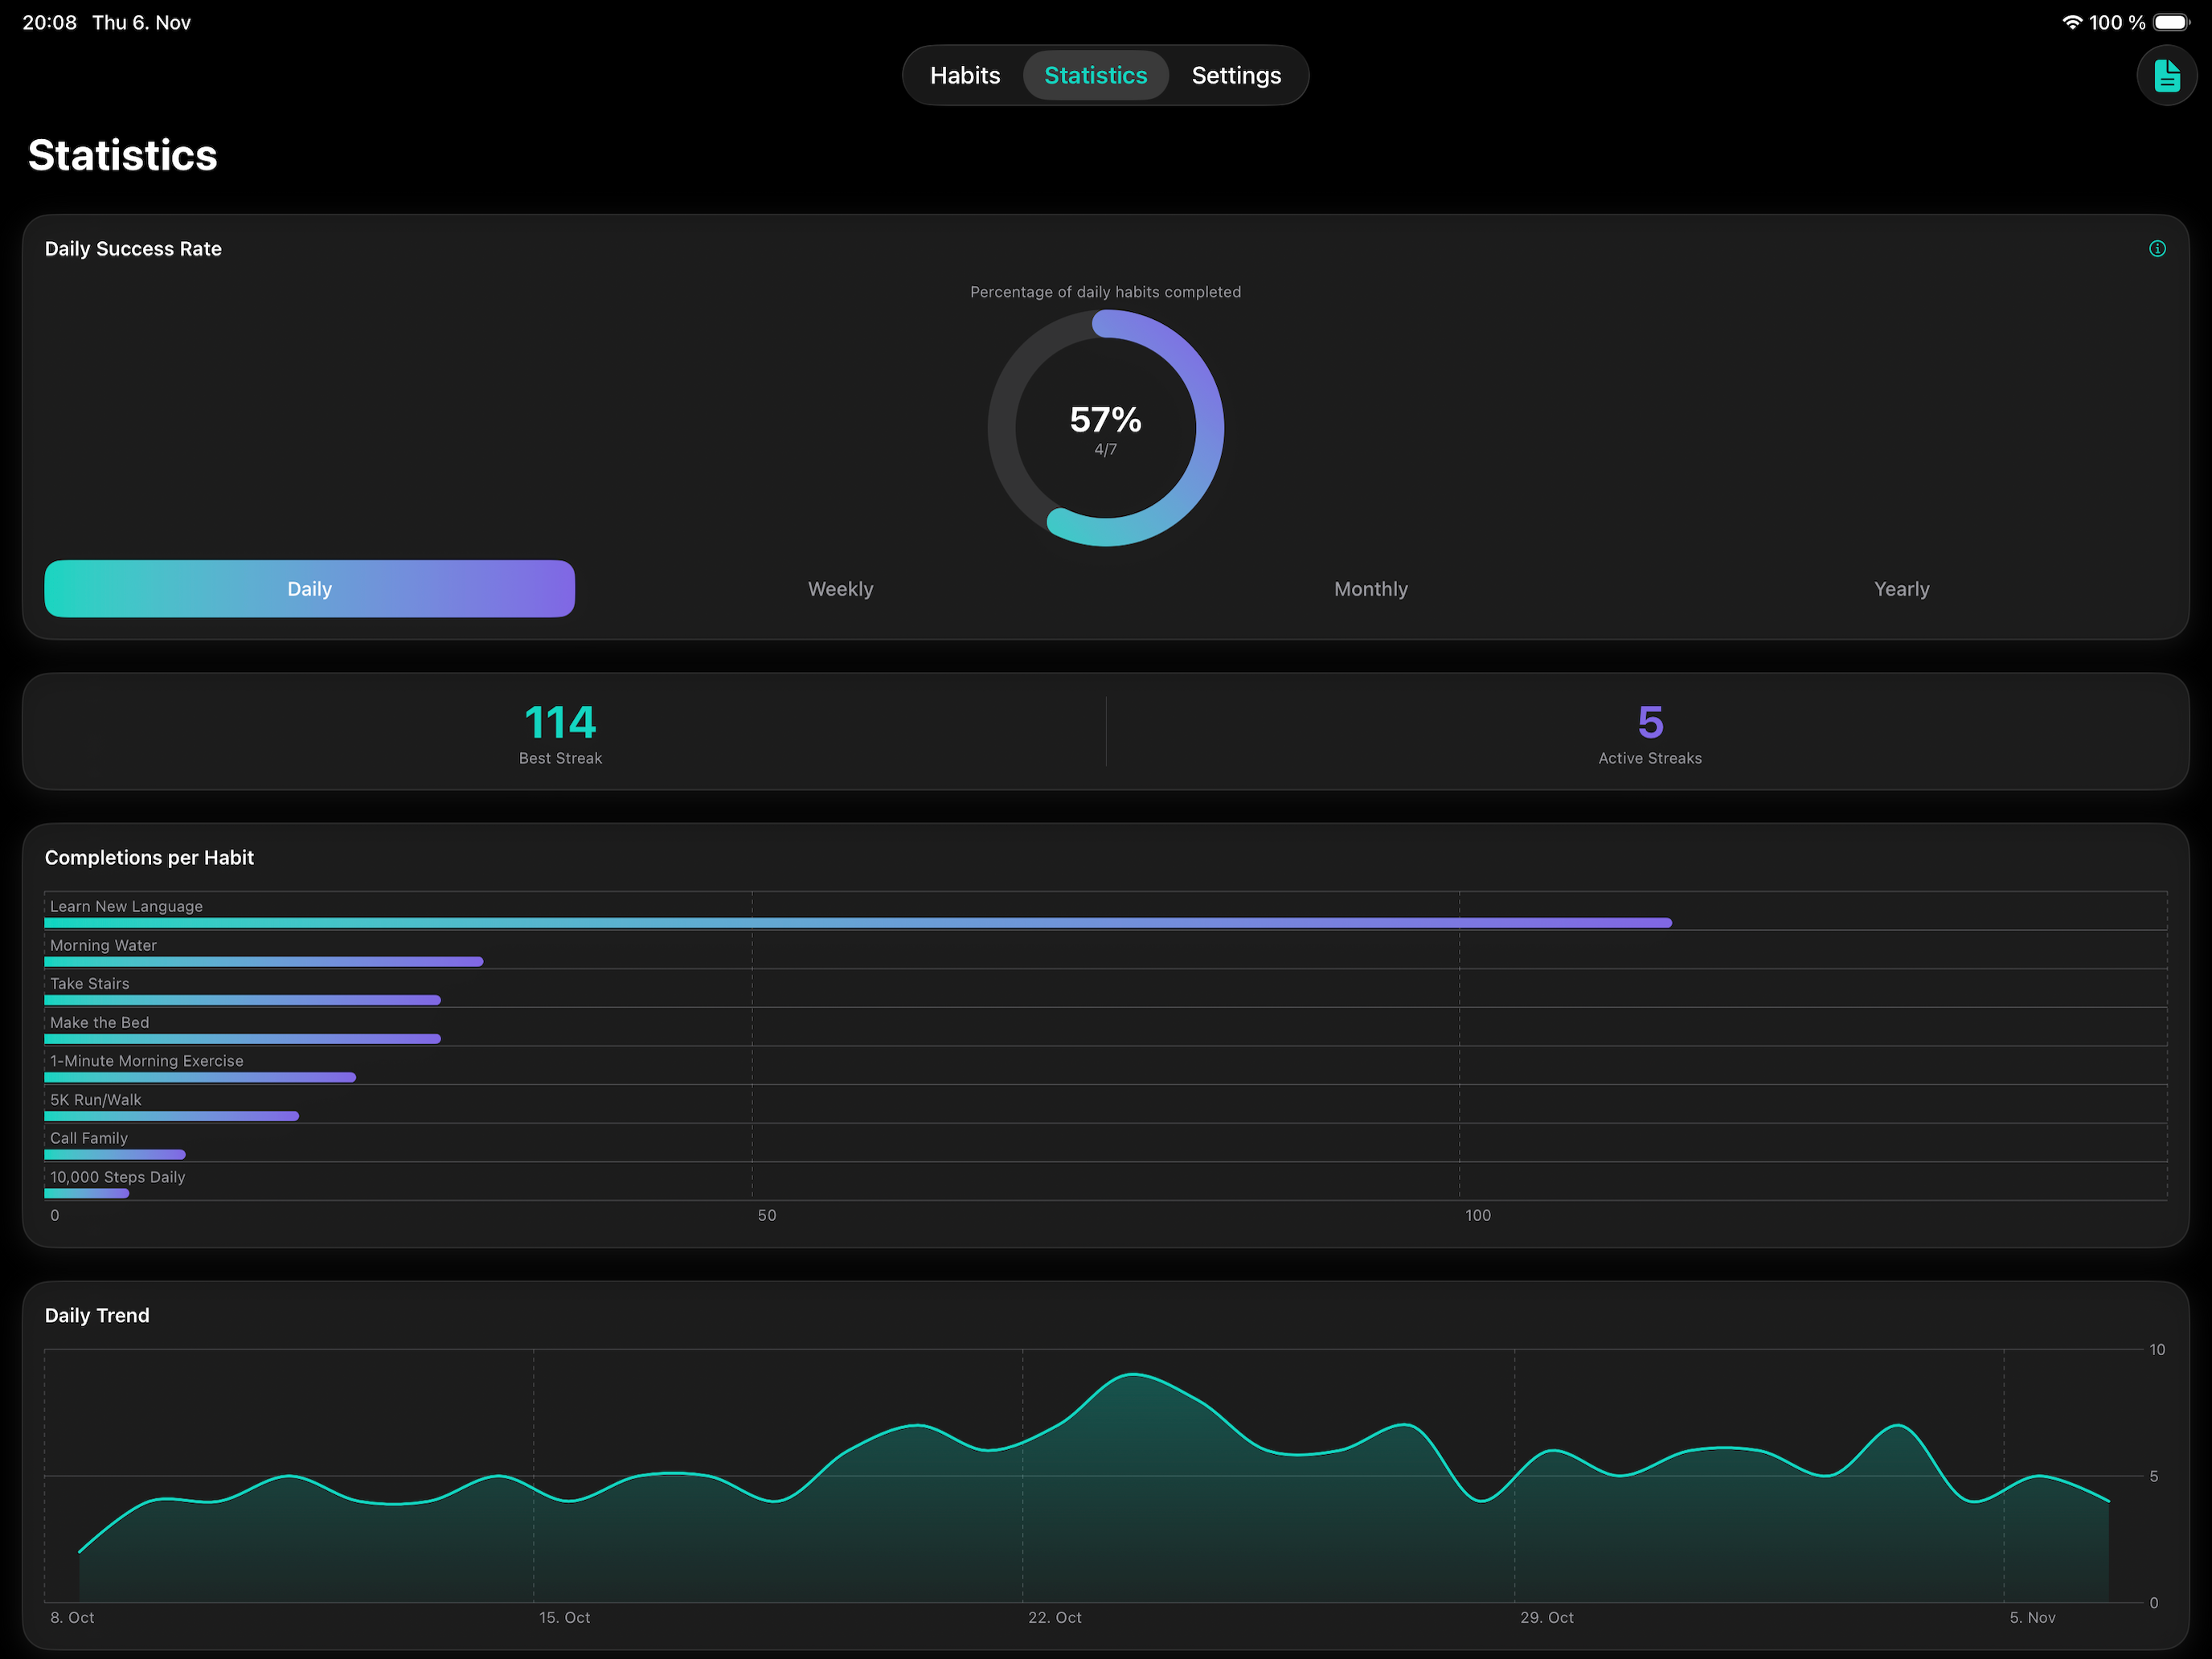Tap the Daily Success Rate heading
The width and height of the screenshot is (2212, 1659).
(133, 249)
